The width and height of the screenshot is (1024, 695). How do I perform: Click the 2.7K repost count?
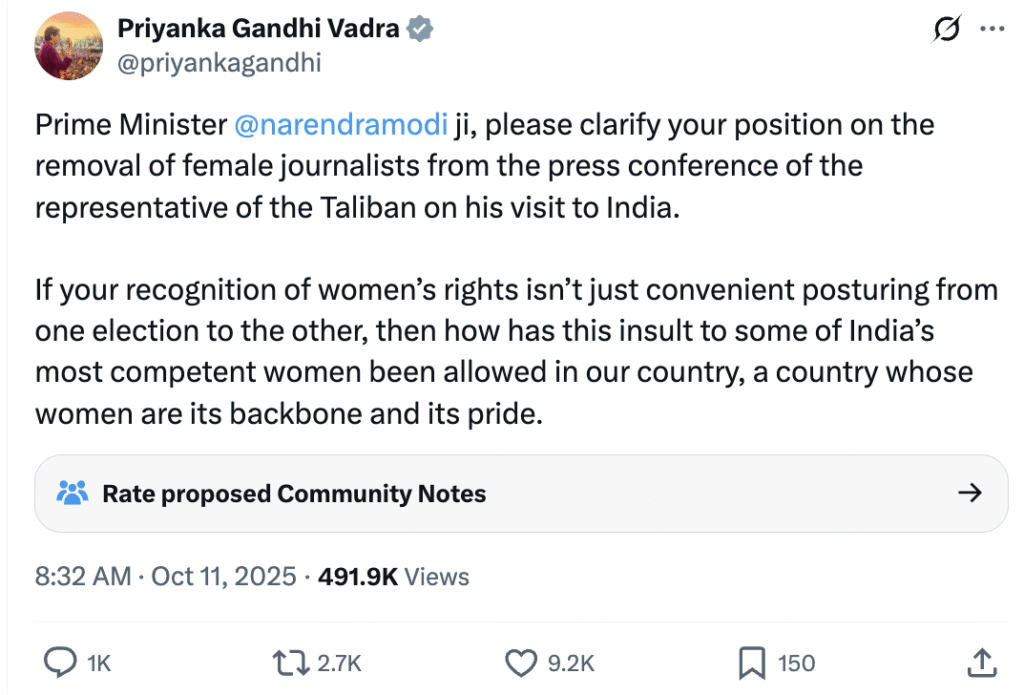point(339,663)
